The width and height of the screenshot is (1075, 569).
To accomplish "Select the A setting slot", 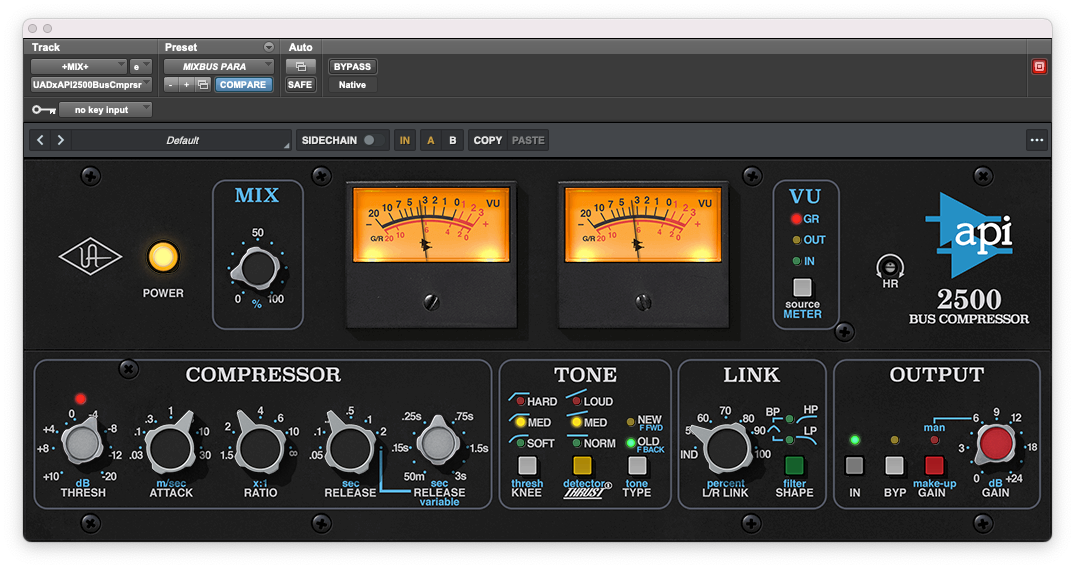I will (x=431, y=141).
